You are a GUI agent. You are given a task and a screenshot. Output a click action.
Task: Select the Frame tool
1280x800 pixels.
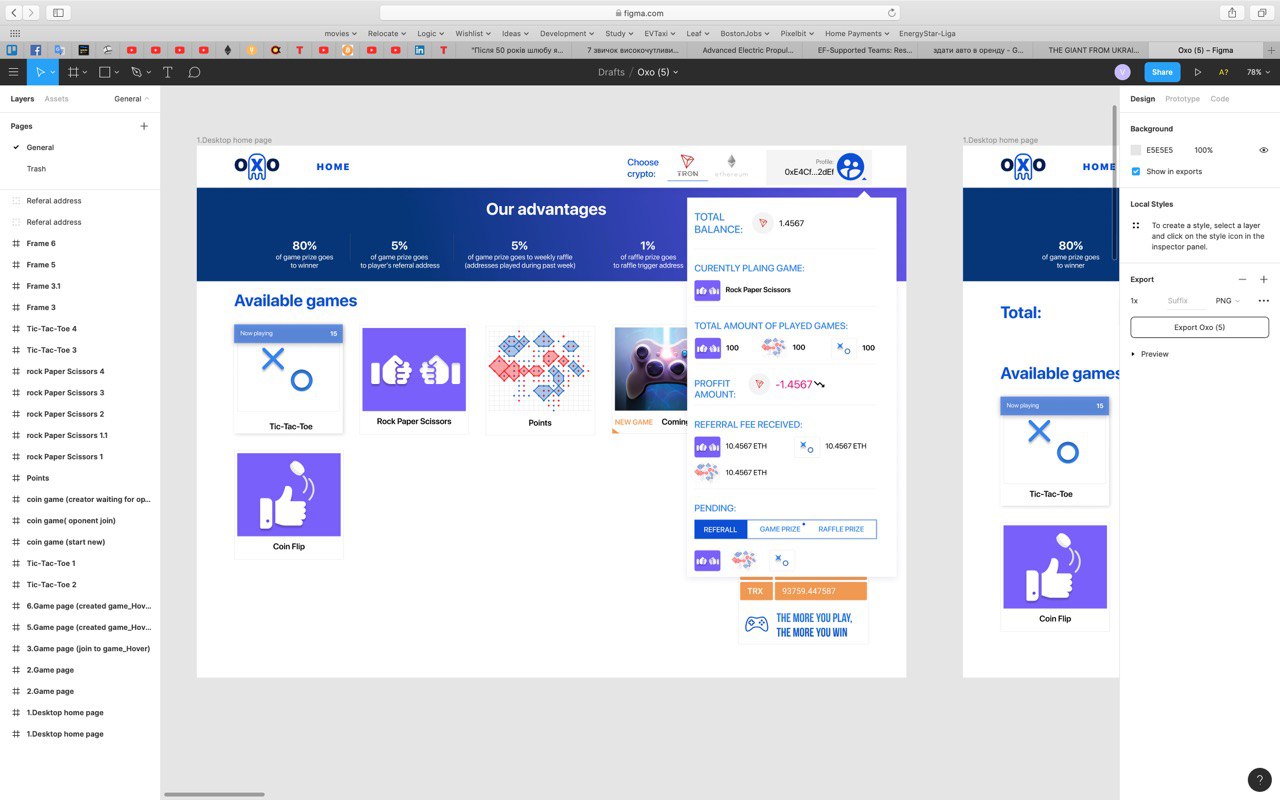(x=72, y=72)
